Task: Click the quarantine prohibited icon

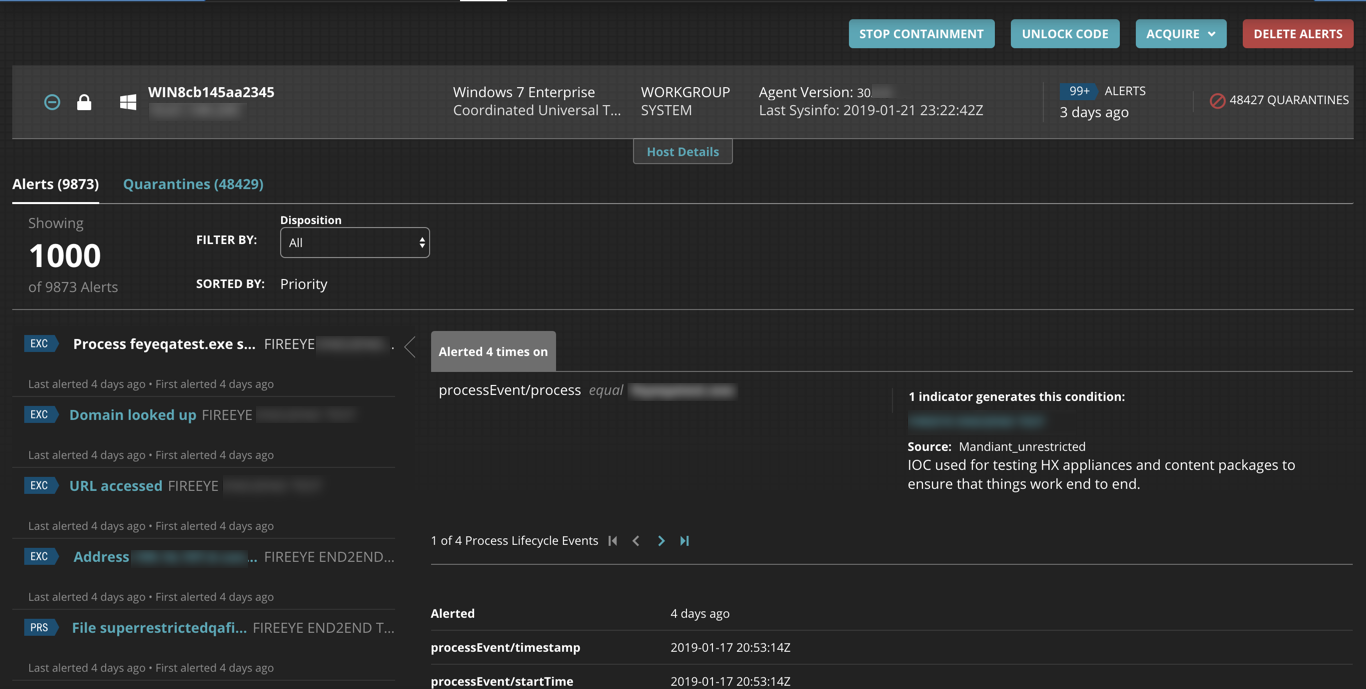Action: 1217,100
